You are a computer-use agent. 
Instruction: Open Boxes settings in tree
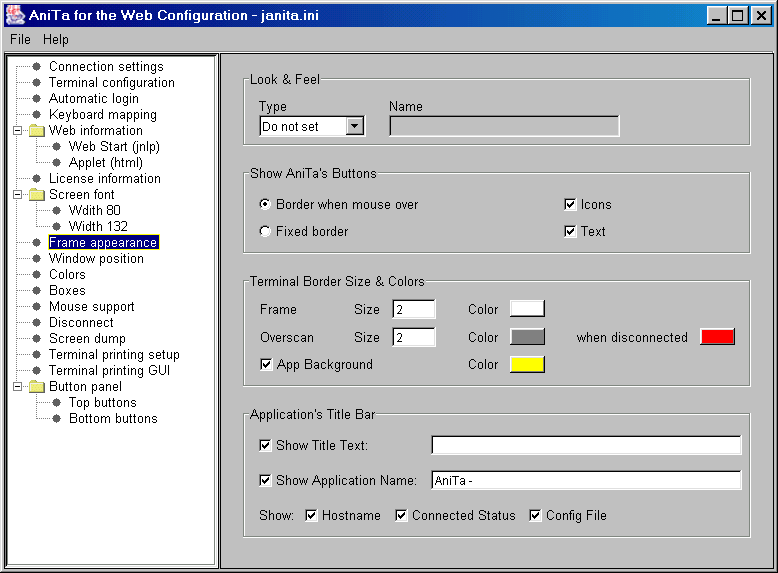pyautogui.click(x=67, y=290)
